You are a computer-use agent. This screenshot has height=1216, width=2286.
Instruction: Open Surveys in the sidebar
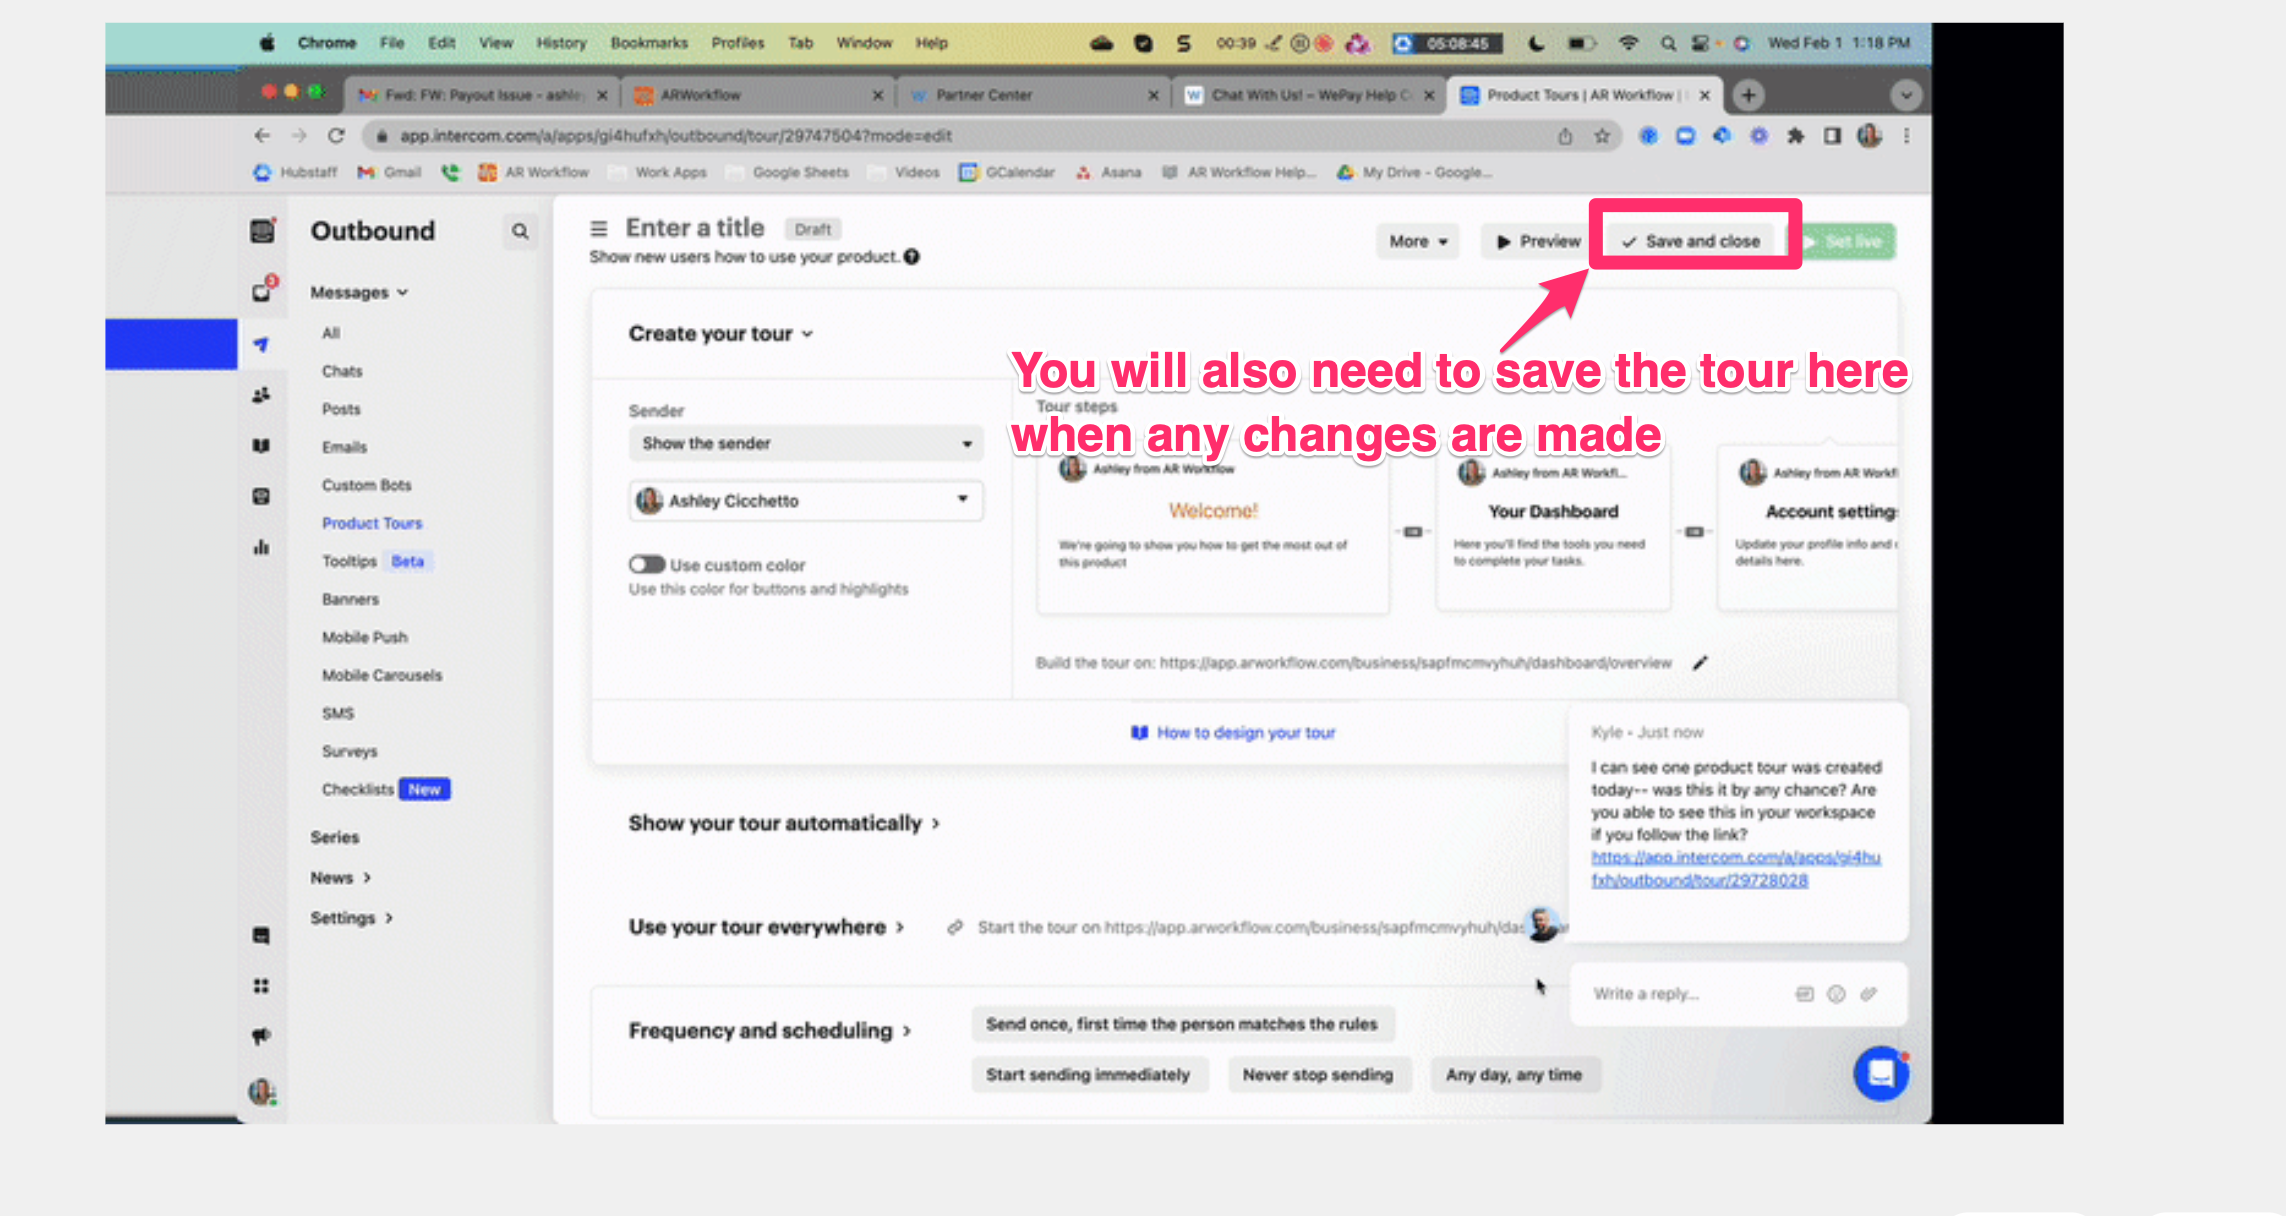click(350, 751)
